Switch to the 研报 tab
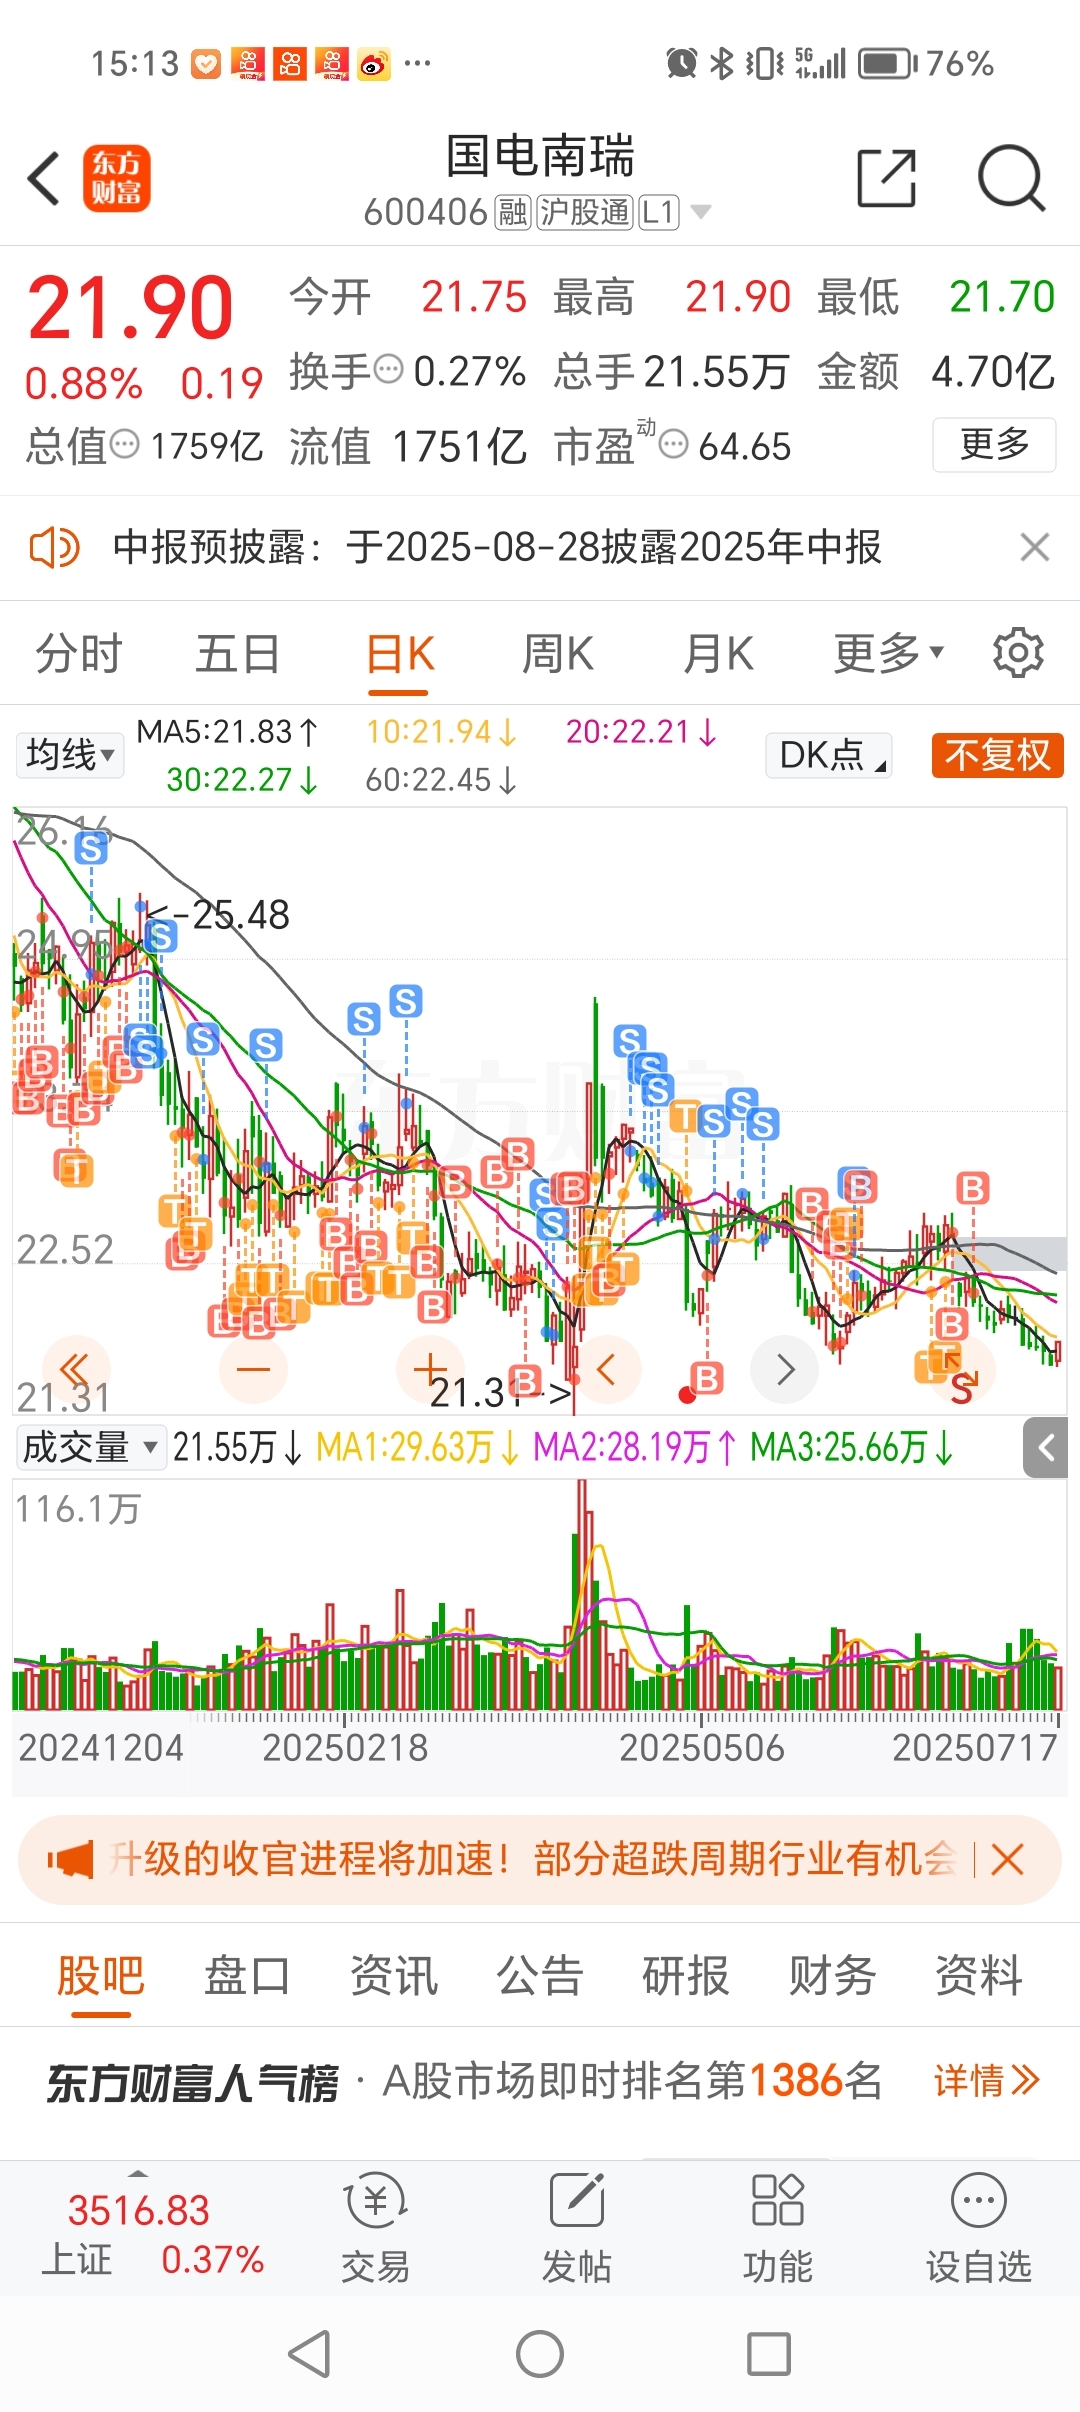 685,1975
